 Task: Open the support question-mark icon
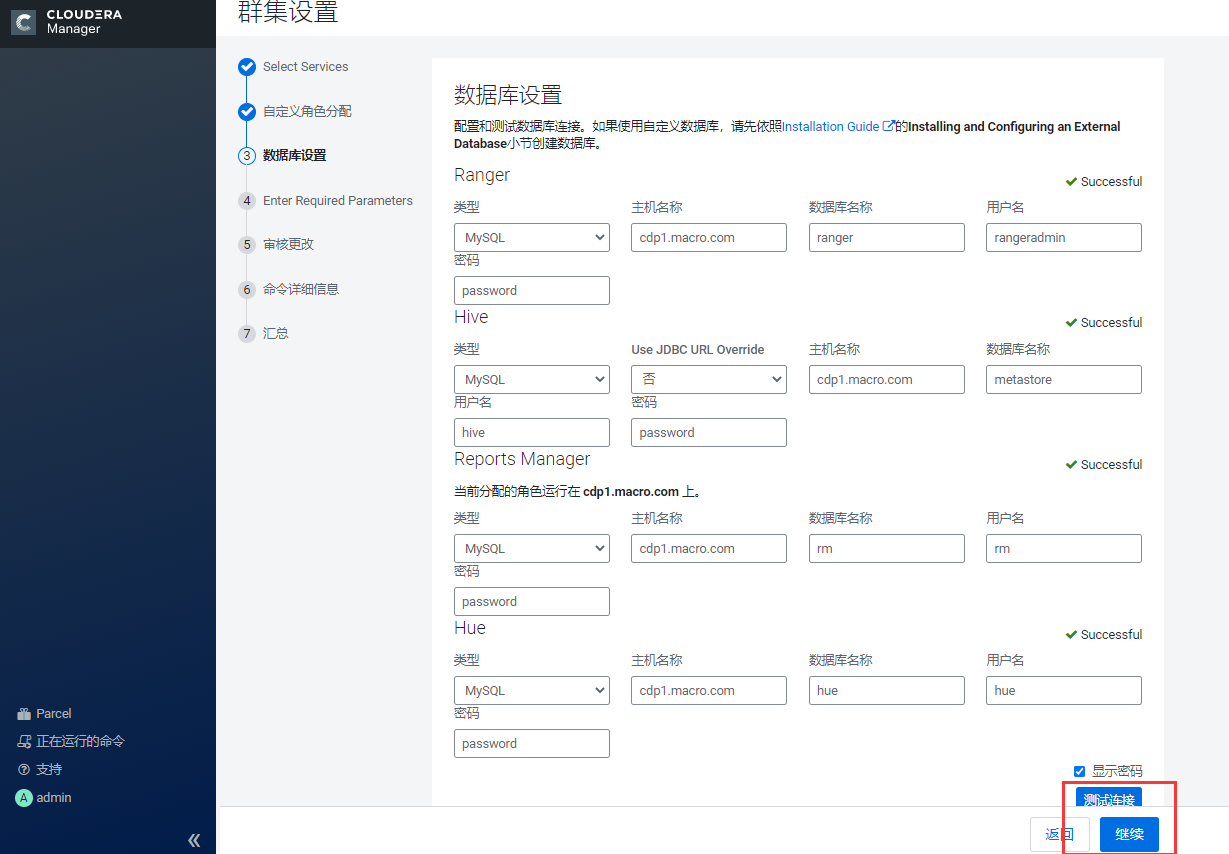tap(24, 770)
